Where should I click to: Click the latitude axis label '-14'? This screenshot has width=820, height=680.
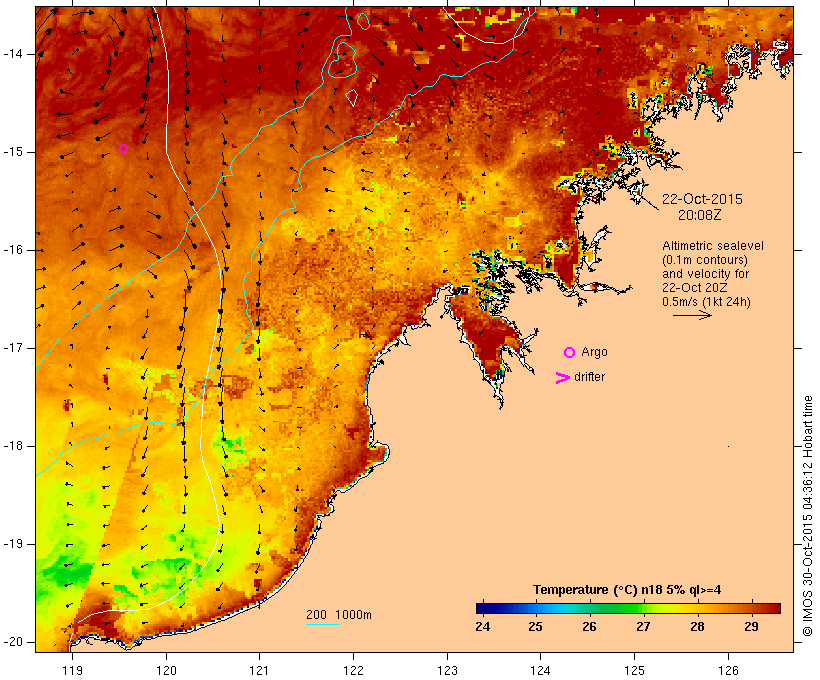[x=12, y=54]
